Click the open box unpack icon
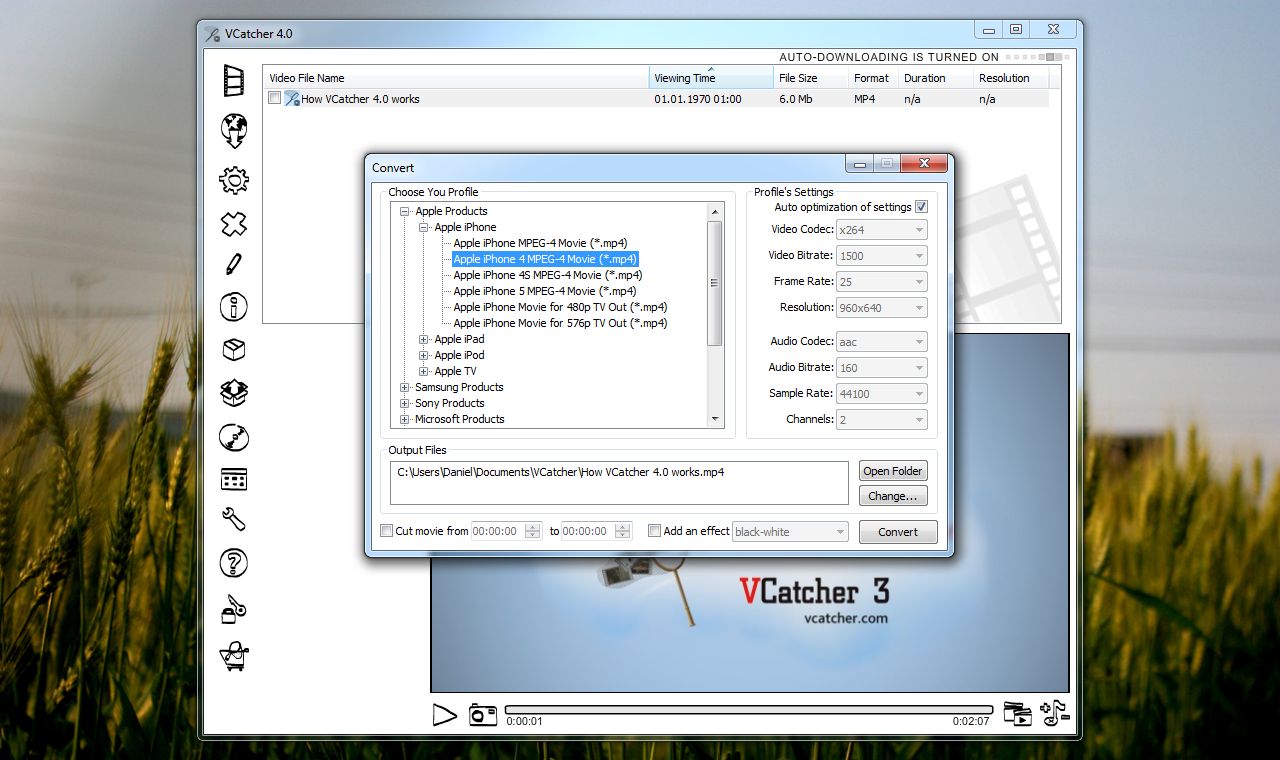The image size is (1280, 760). pyautogui.click(x=234, y=392)
